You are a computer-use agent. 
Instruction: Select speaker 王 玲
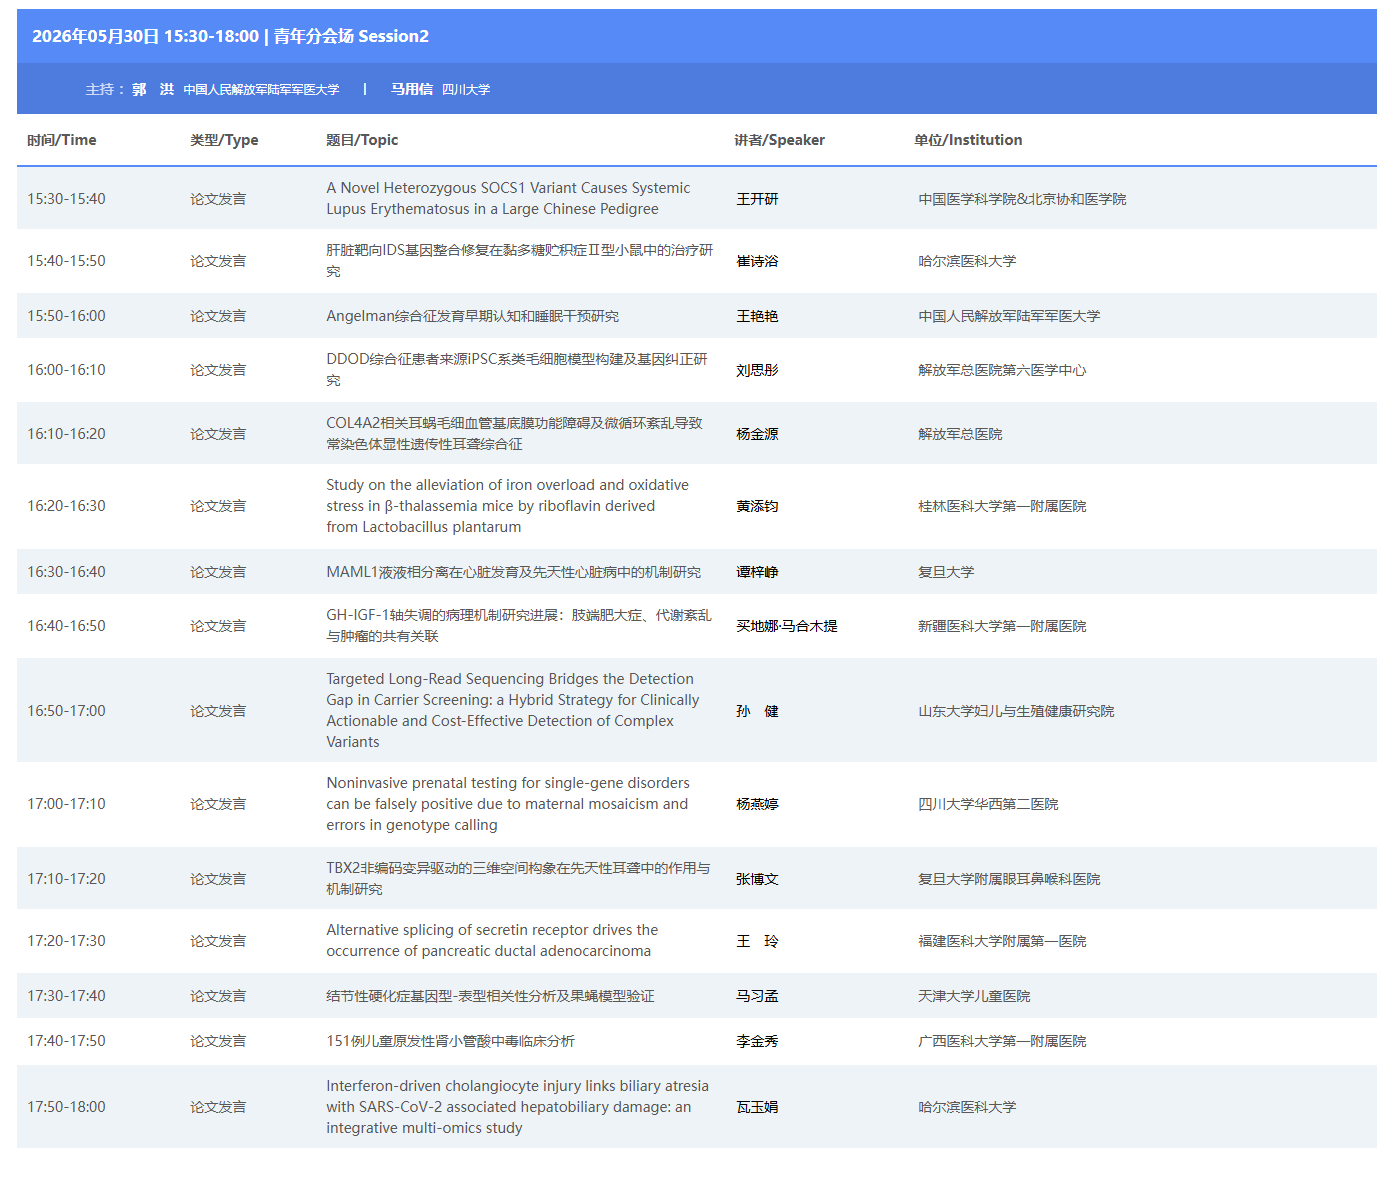(757, 941)
